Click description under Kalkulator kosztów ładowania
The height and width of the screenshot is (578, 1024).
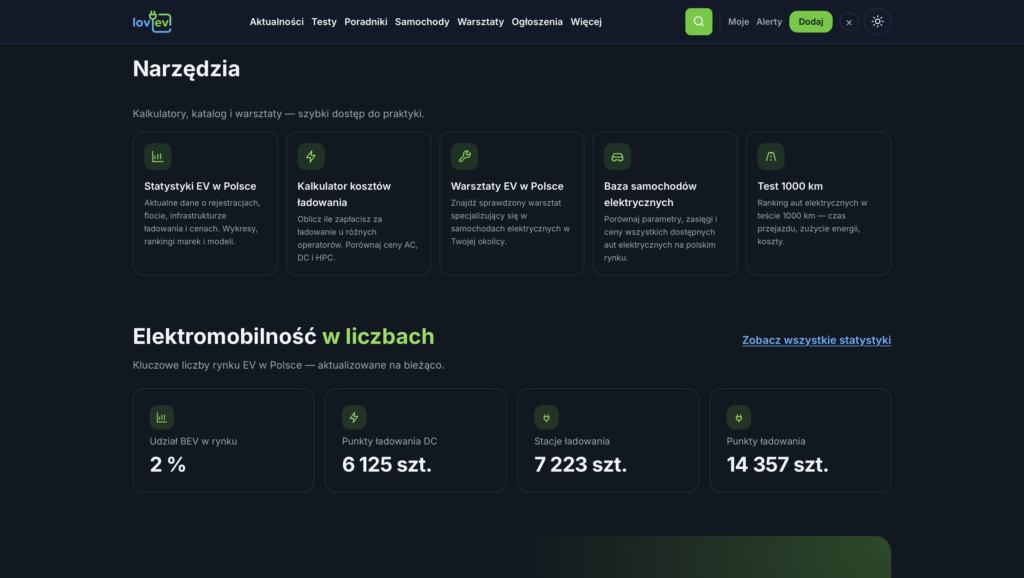tap(357, 238)
